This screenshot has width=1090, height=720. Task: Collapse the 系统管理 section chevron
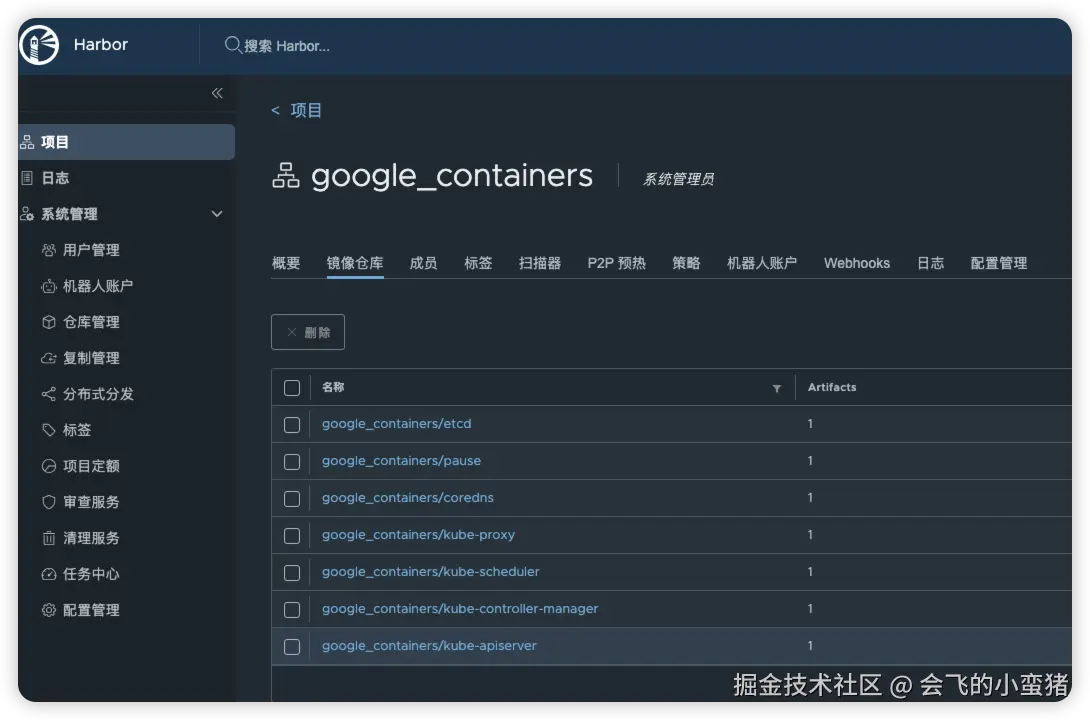coord(217,214)
